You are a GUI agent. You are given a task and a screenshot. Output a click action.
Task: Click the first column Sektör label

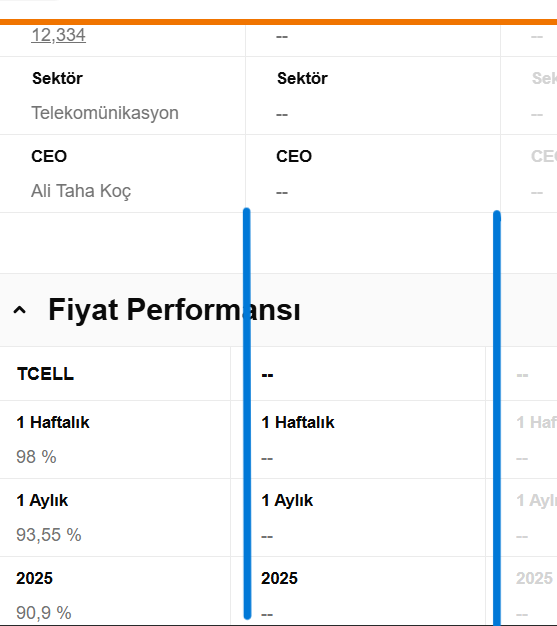click(57, 78)
